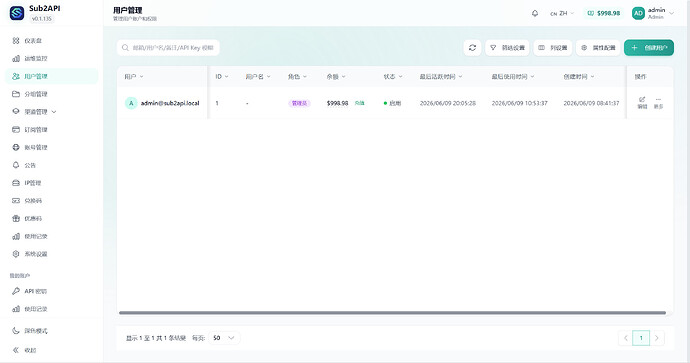Viewport: 690px width, 363px height.
Task: Open the 列设置 column settings button
Action: click(x=553, y=48)
